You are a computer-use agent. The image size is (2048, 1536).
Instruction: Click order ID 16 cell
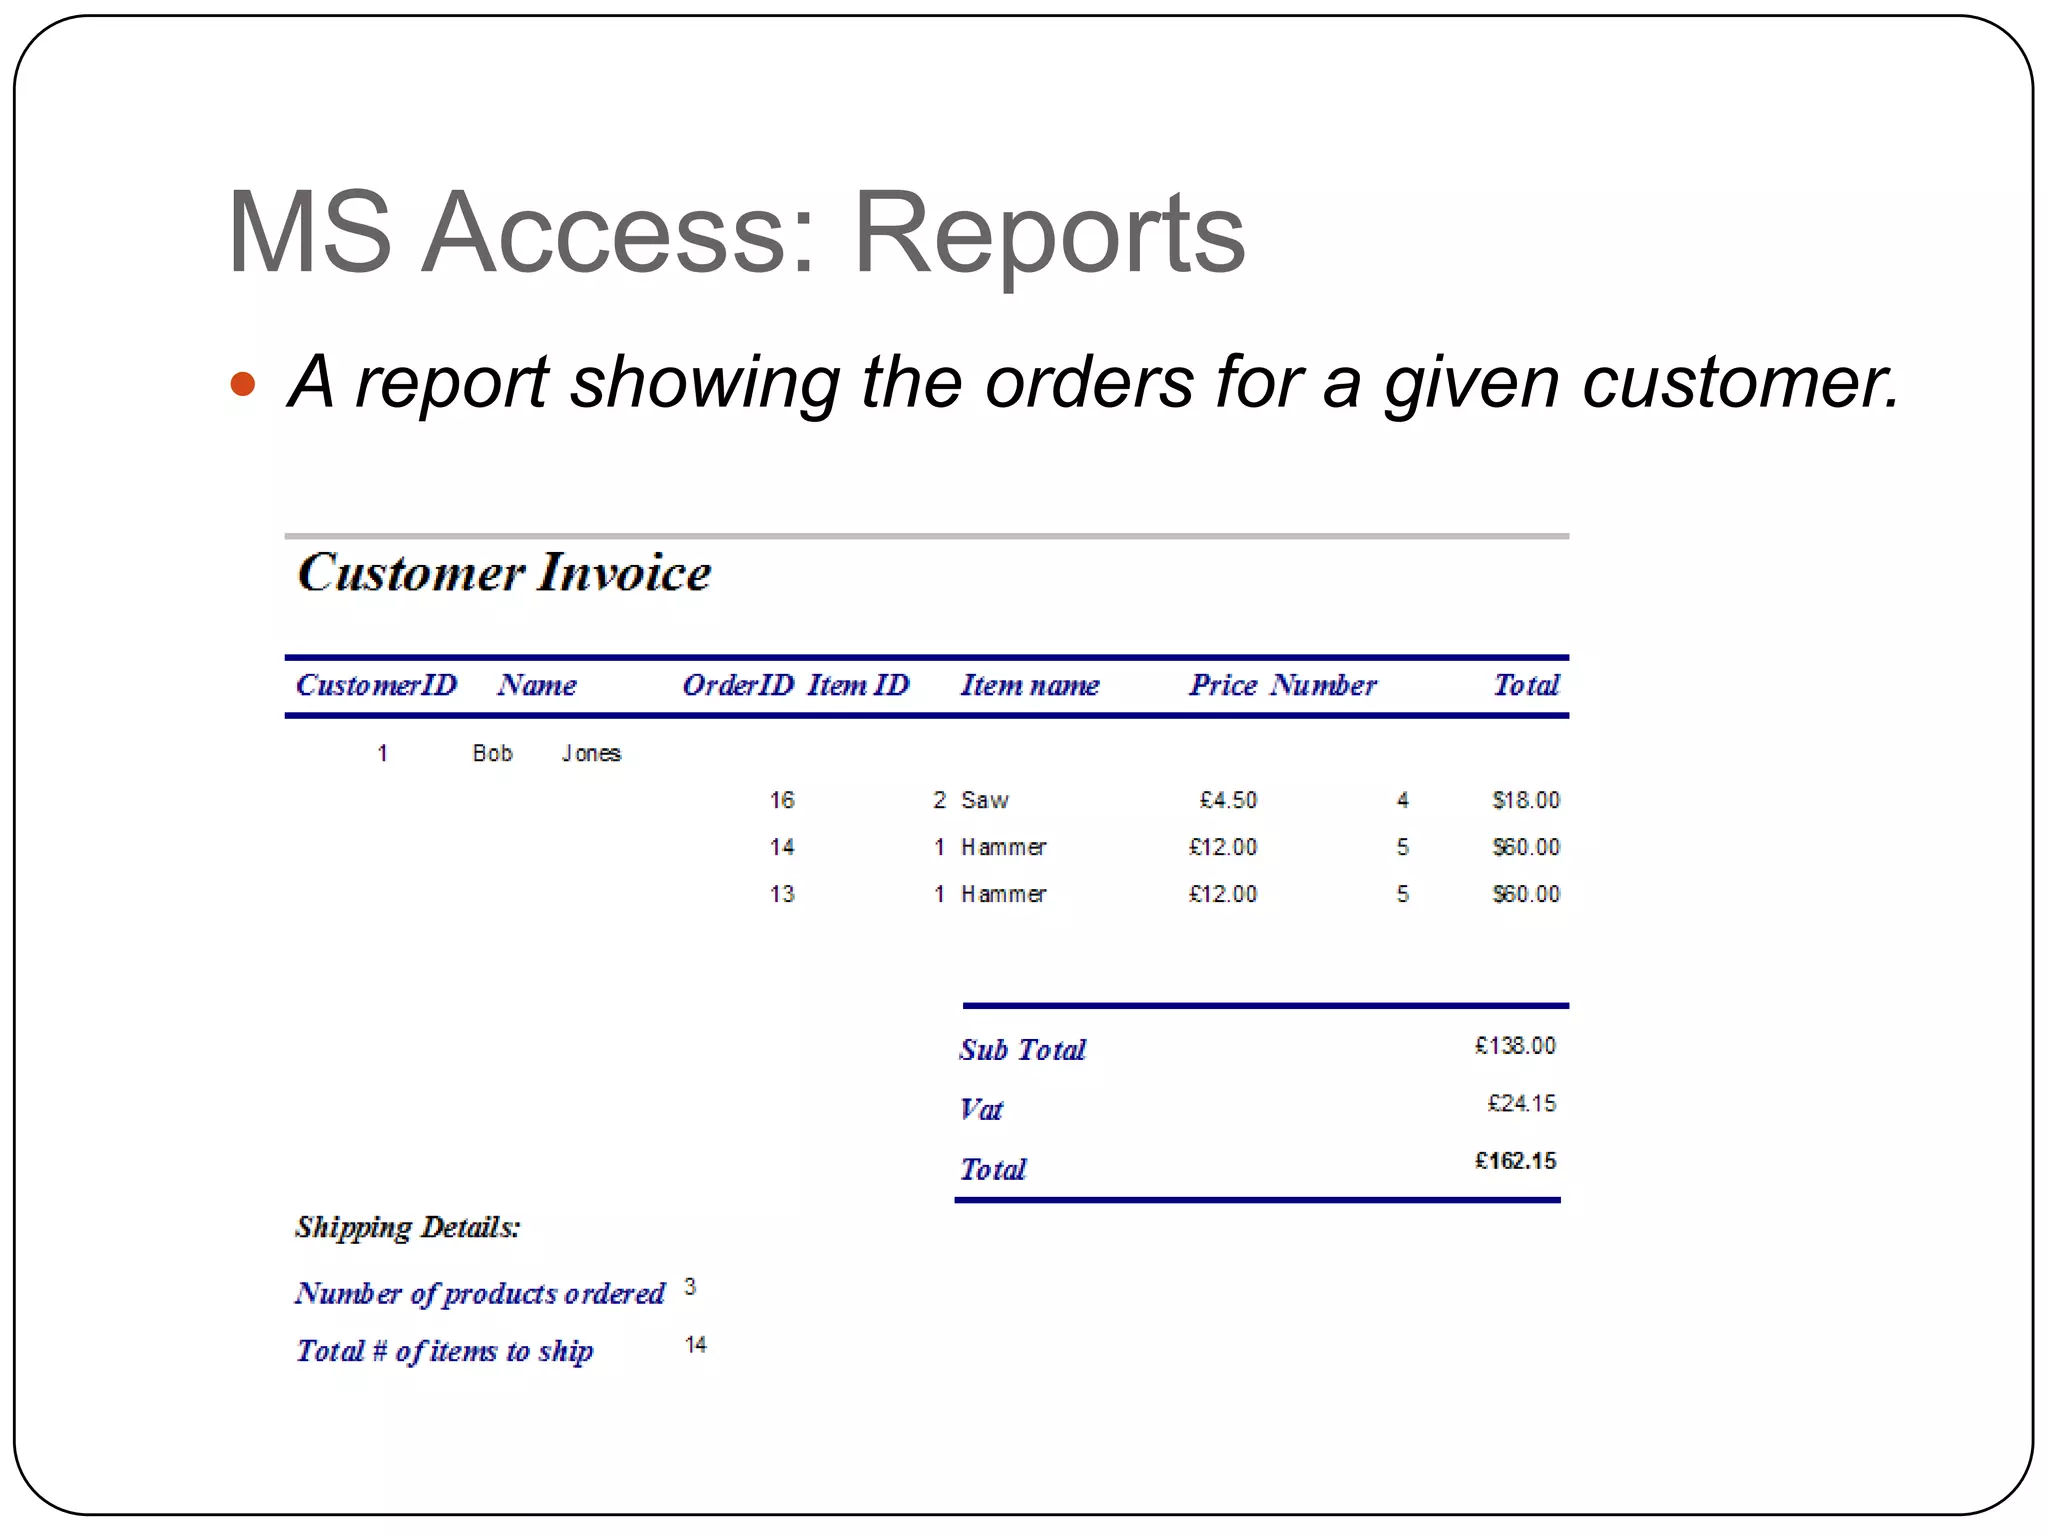tap(782, 800)
